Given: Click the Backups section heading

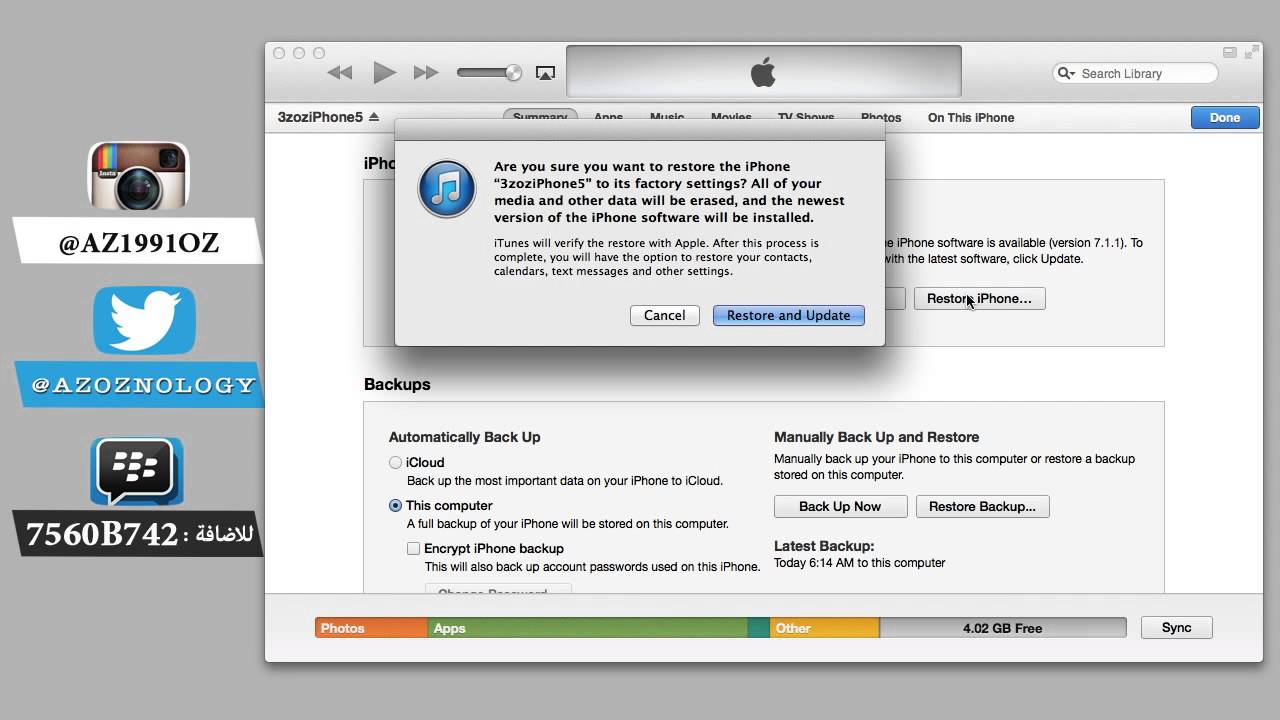Looking at the screenshot, I should click(397, 384).
